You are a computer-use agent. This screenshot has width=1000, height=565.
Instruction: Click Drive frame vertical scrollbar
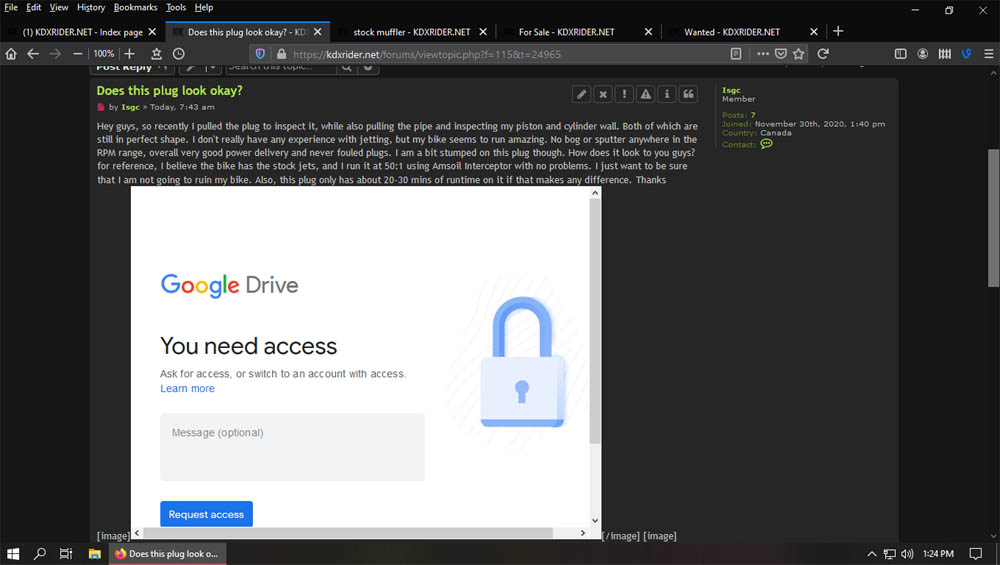point(594,321)
